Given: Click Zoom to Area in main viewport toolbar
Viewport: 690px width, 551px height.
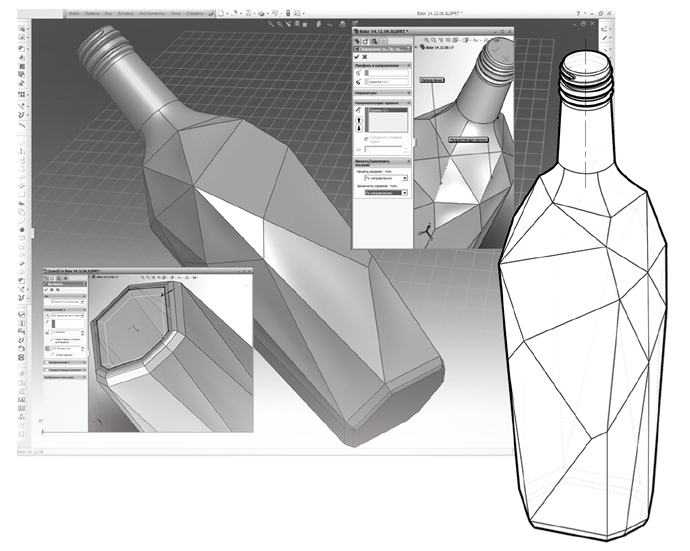Looking at the screenshot, I should [x=280, y=24].
